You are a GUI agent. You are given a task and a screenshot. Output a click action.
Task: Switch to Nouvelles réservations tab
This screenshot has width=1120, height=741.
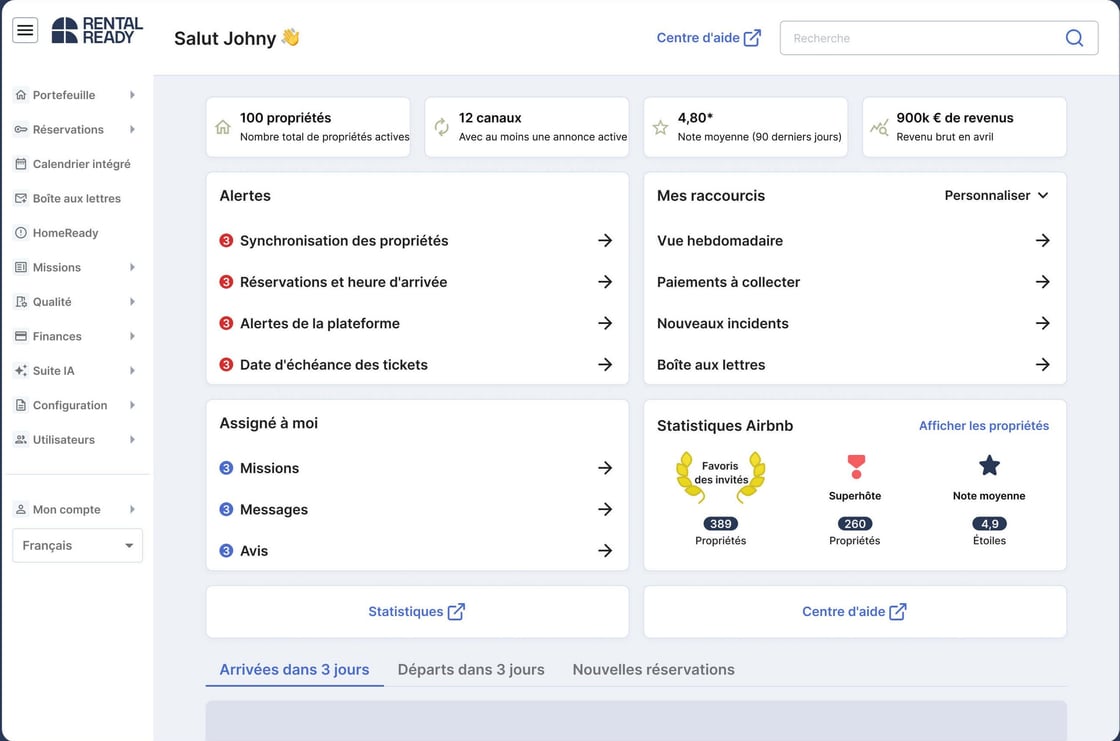tap(654, 670)
